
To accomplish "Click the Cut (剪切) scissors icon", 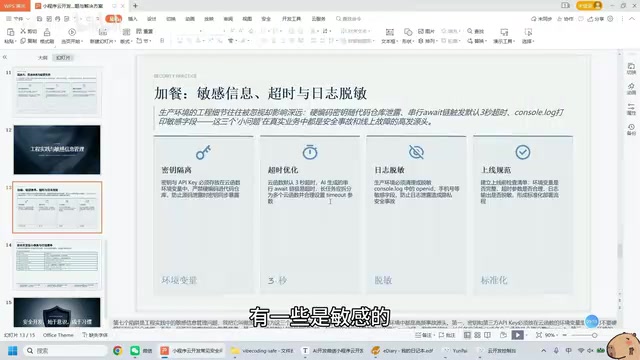I will click(23, 31).
